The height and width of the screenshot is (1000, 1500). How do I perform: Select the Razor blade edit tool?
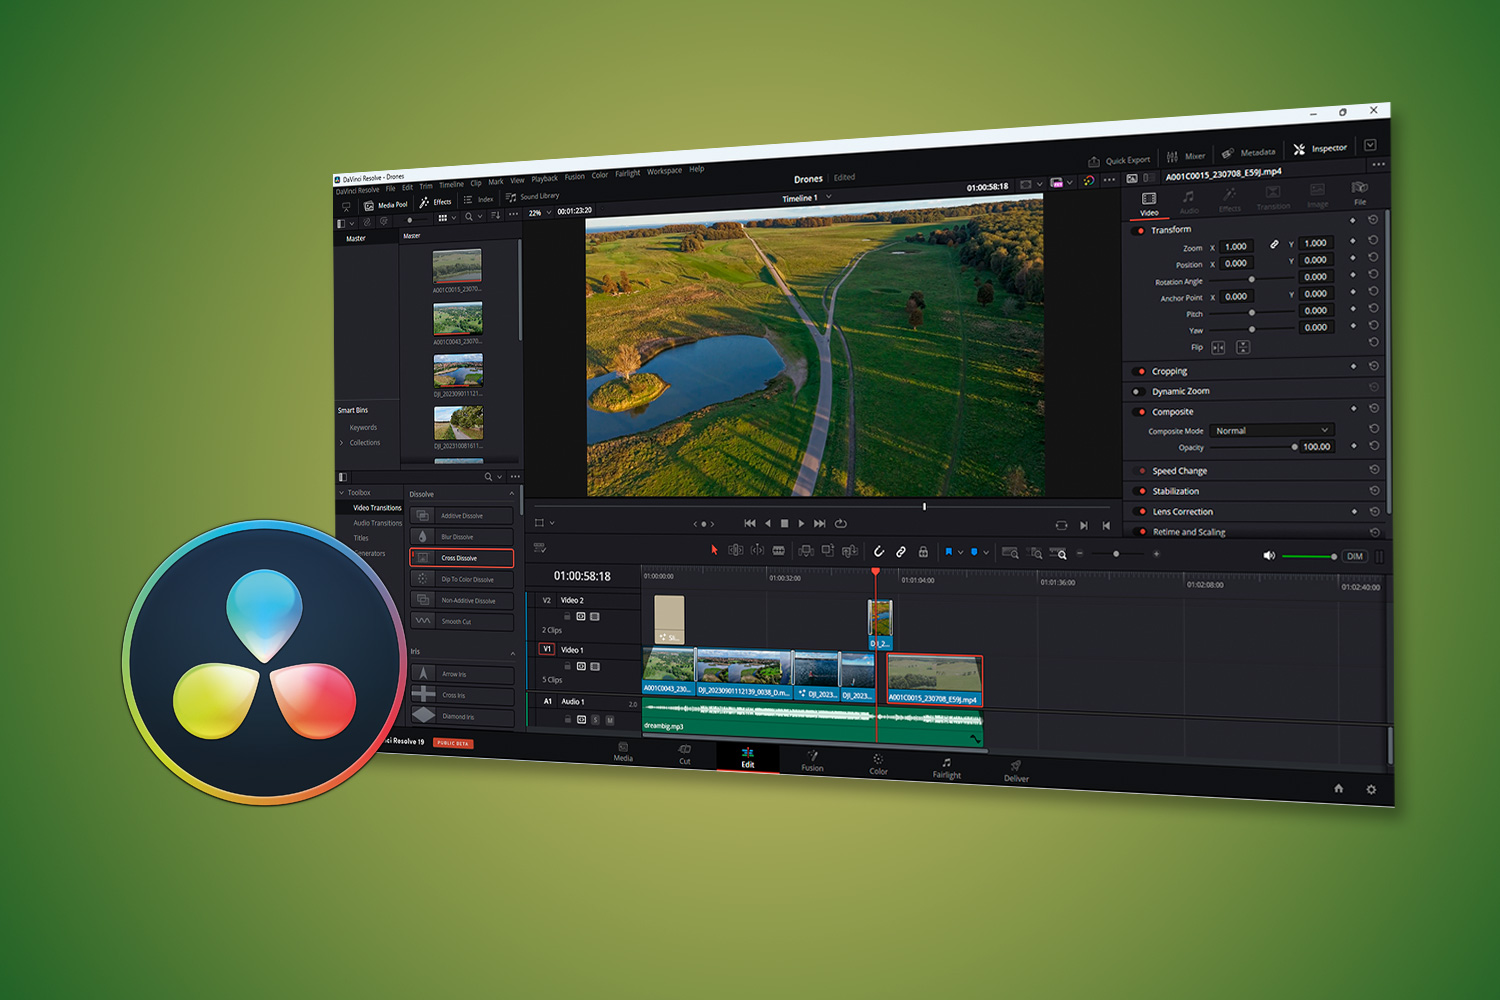click(x=780, y=551)
